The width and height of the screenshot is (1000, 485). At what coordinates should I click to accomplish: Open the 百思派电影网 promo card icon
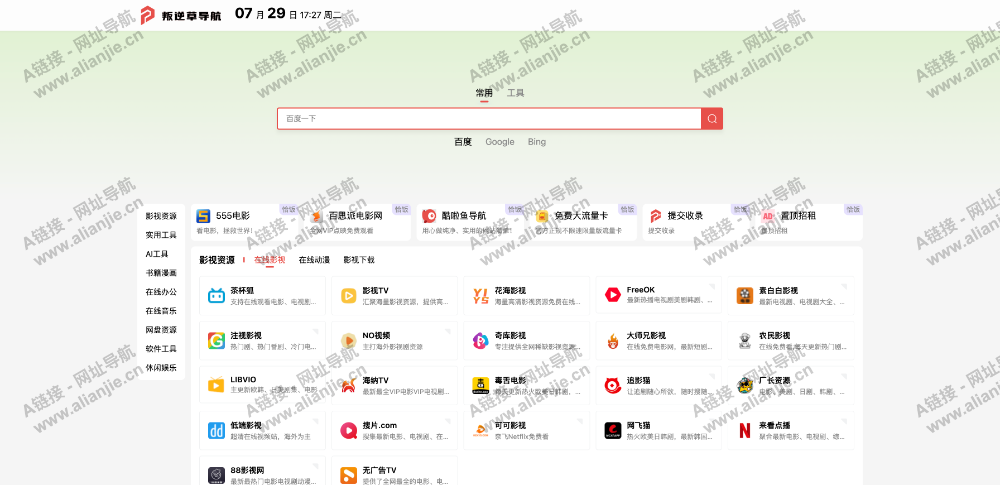[316, 216]
